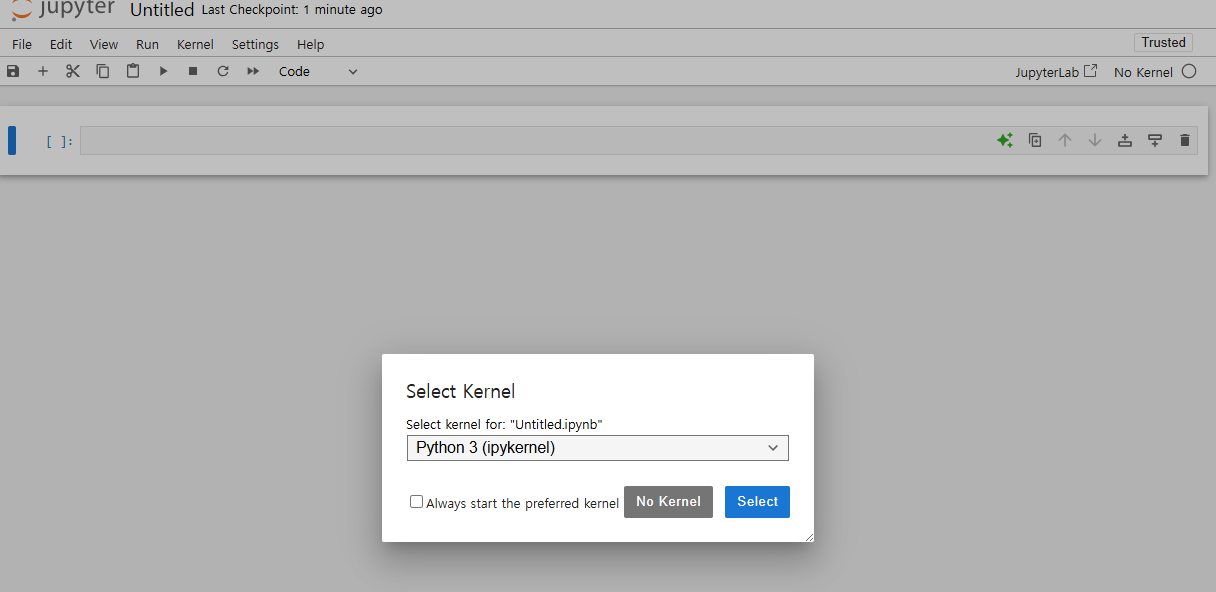Viewport: 1216px width, 592px height.
Task: Rename the notebook title Untitled
Action: point(162,10)
